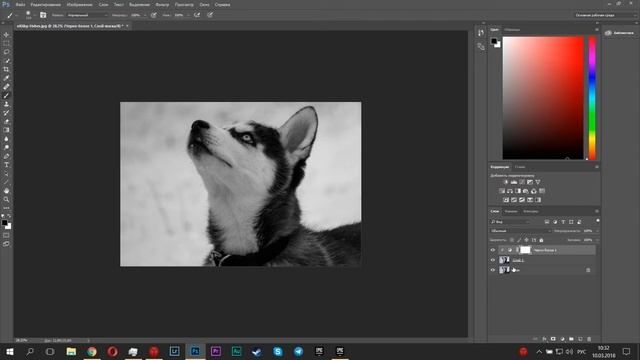Screen dimensions: 640x360
Task: Toggle pressure for opacity button
Action: click(x=154, y=15)
